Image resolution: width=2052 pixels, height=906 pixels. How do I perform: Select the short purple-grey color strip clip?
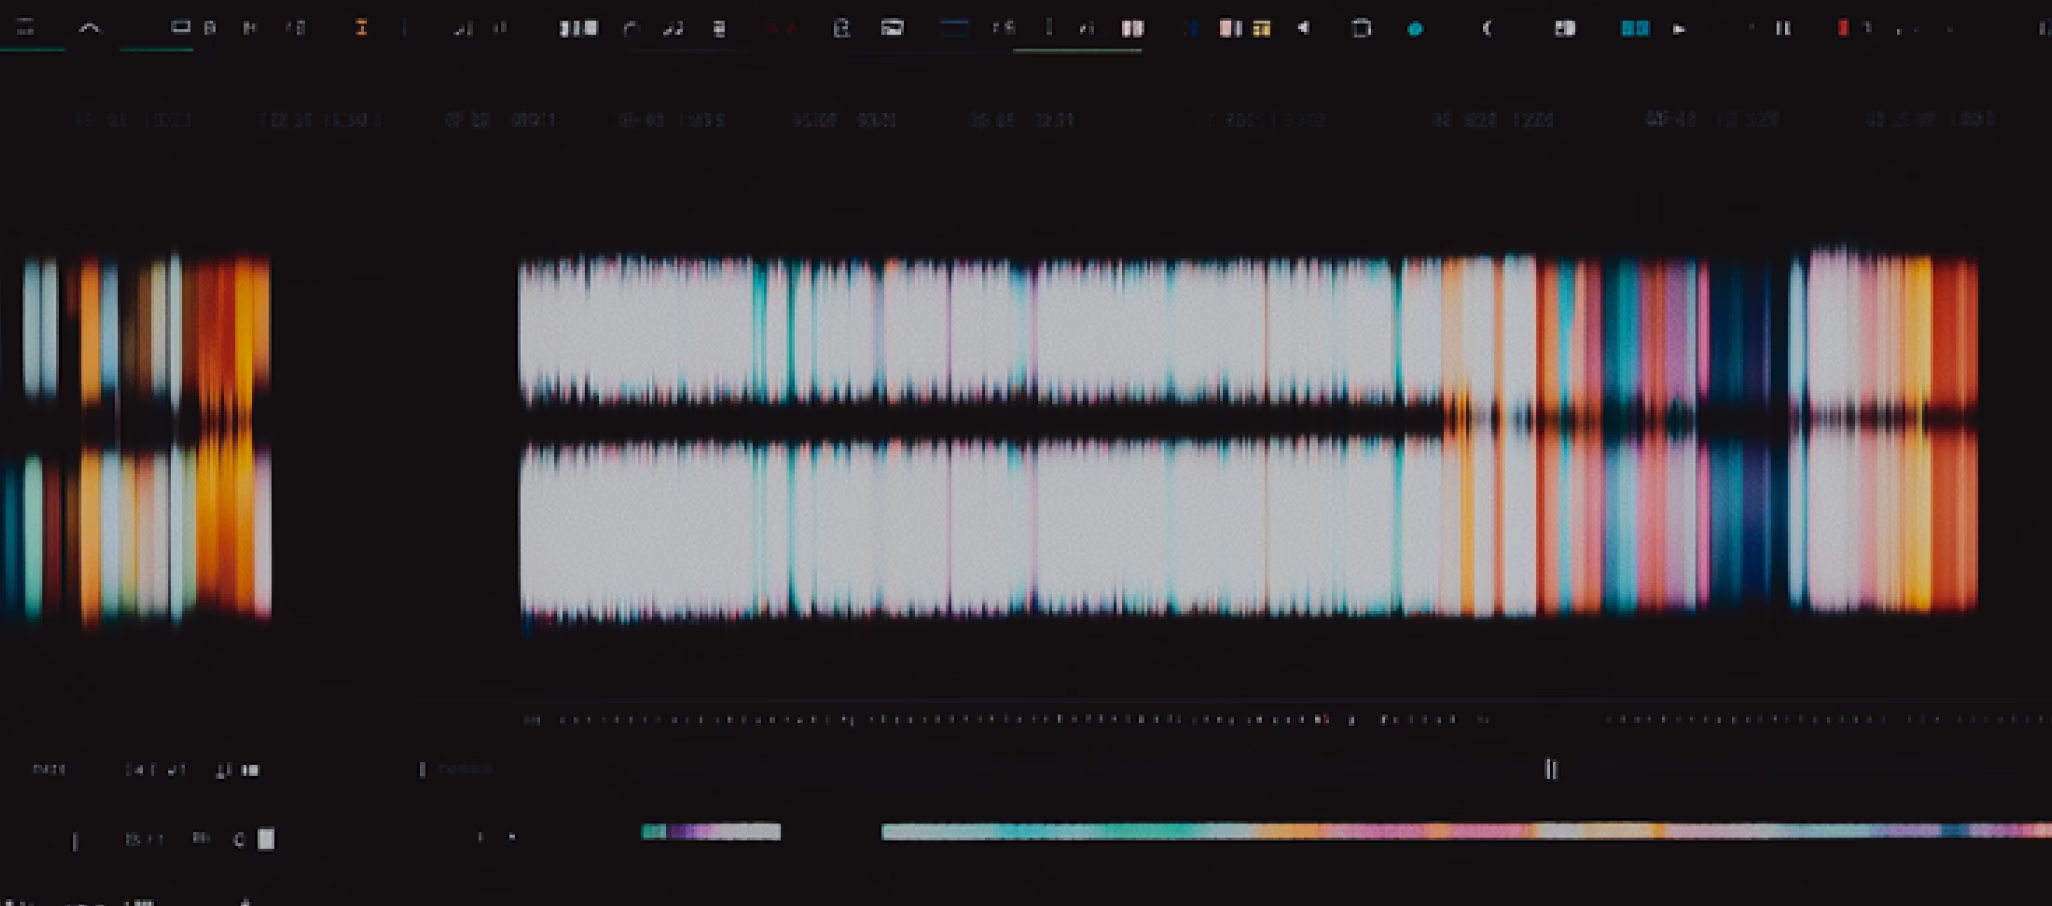click(711, 831)
